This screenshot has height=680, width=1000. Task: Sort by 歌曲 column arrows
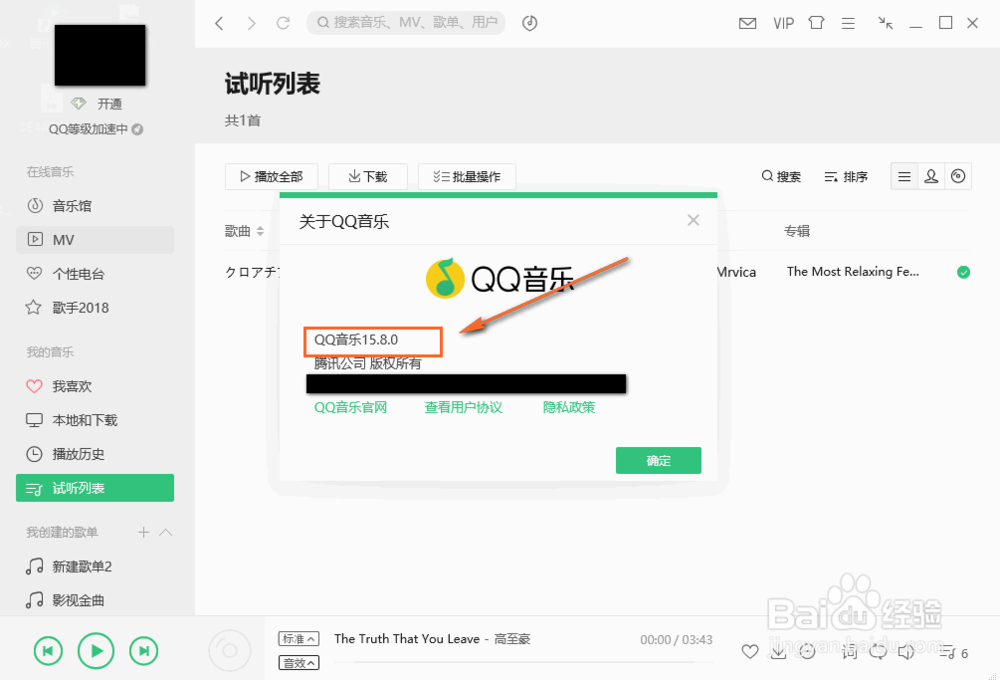coord(260,232)
